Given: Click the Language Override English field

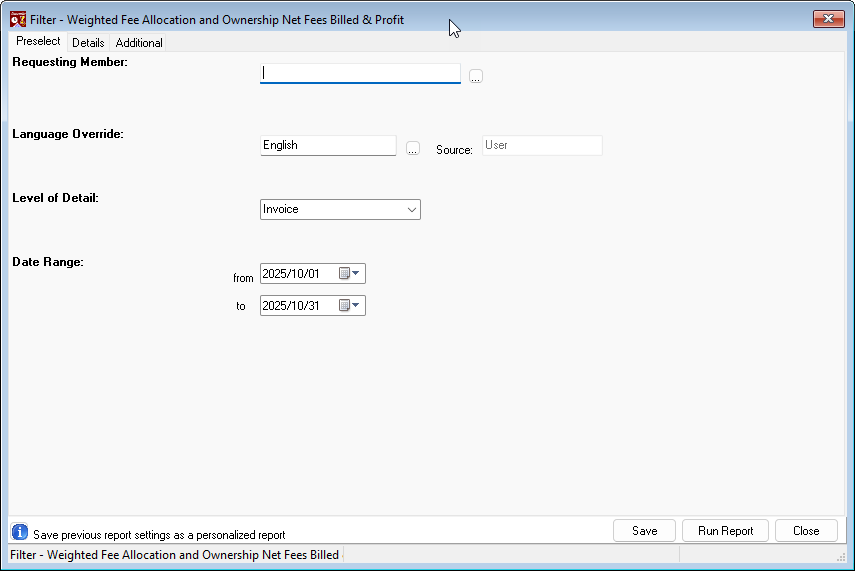Looking at the screenshot, I should click(x=328, y=146).
